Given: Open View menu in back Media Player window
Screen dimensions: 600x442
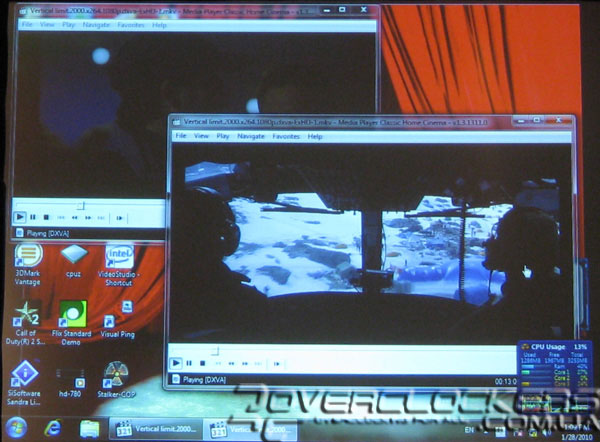Looking at the screenshot, I should [x=47, y=24].
